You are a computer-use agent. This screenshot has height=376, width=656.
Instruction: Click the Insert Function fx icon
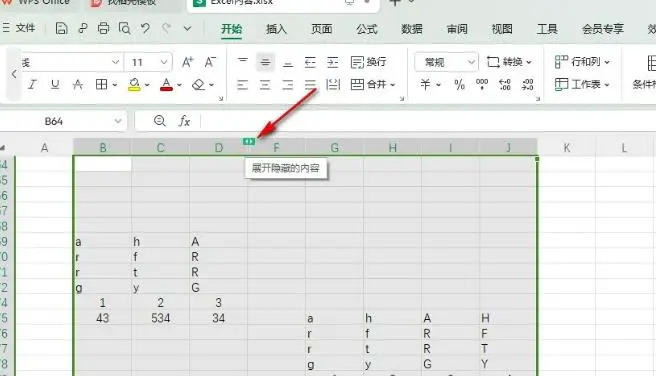[184, 121]
